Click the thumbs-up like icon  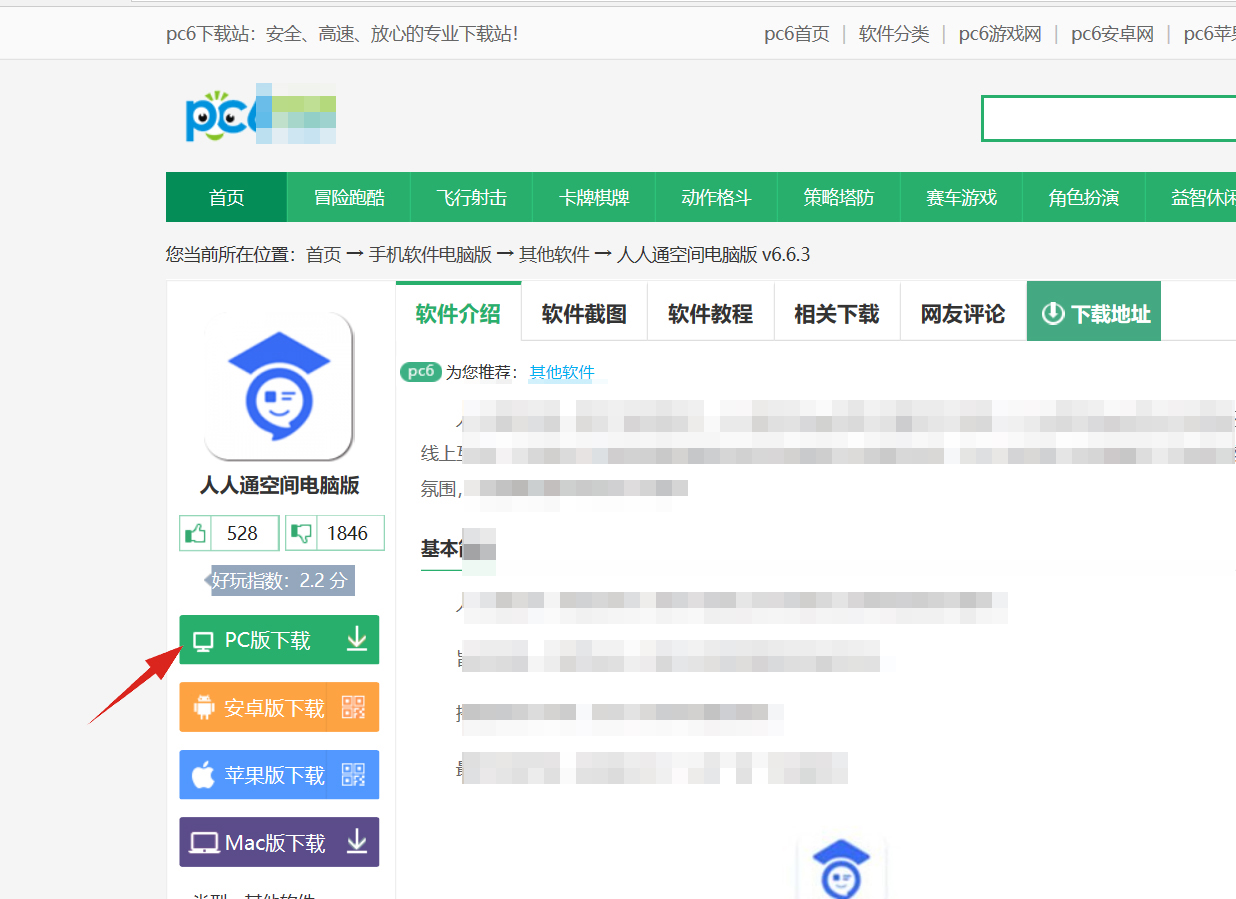(x=195, y=533)
